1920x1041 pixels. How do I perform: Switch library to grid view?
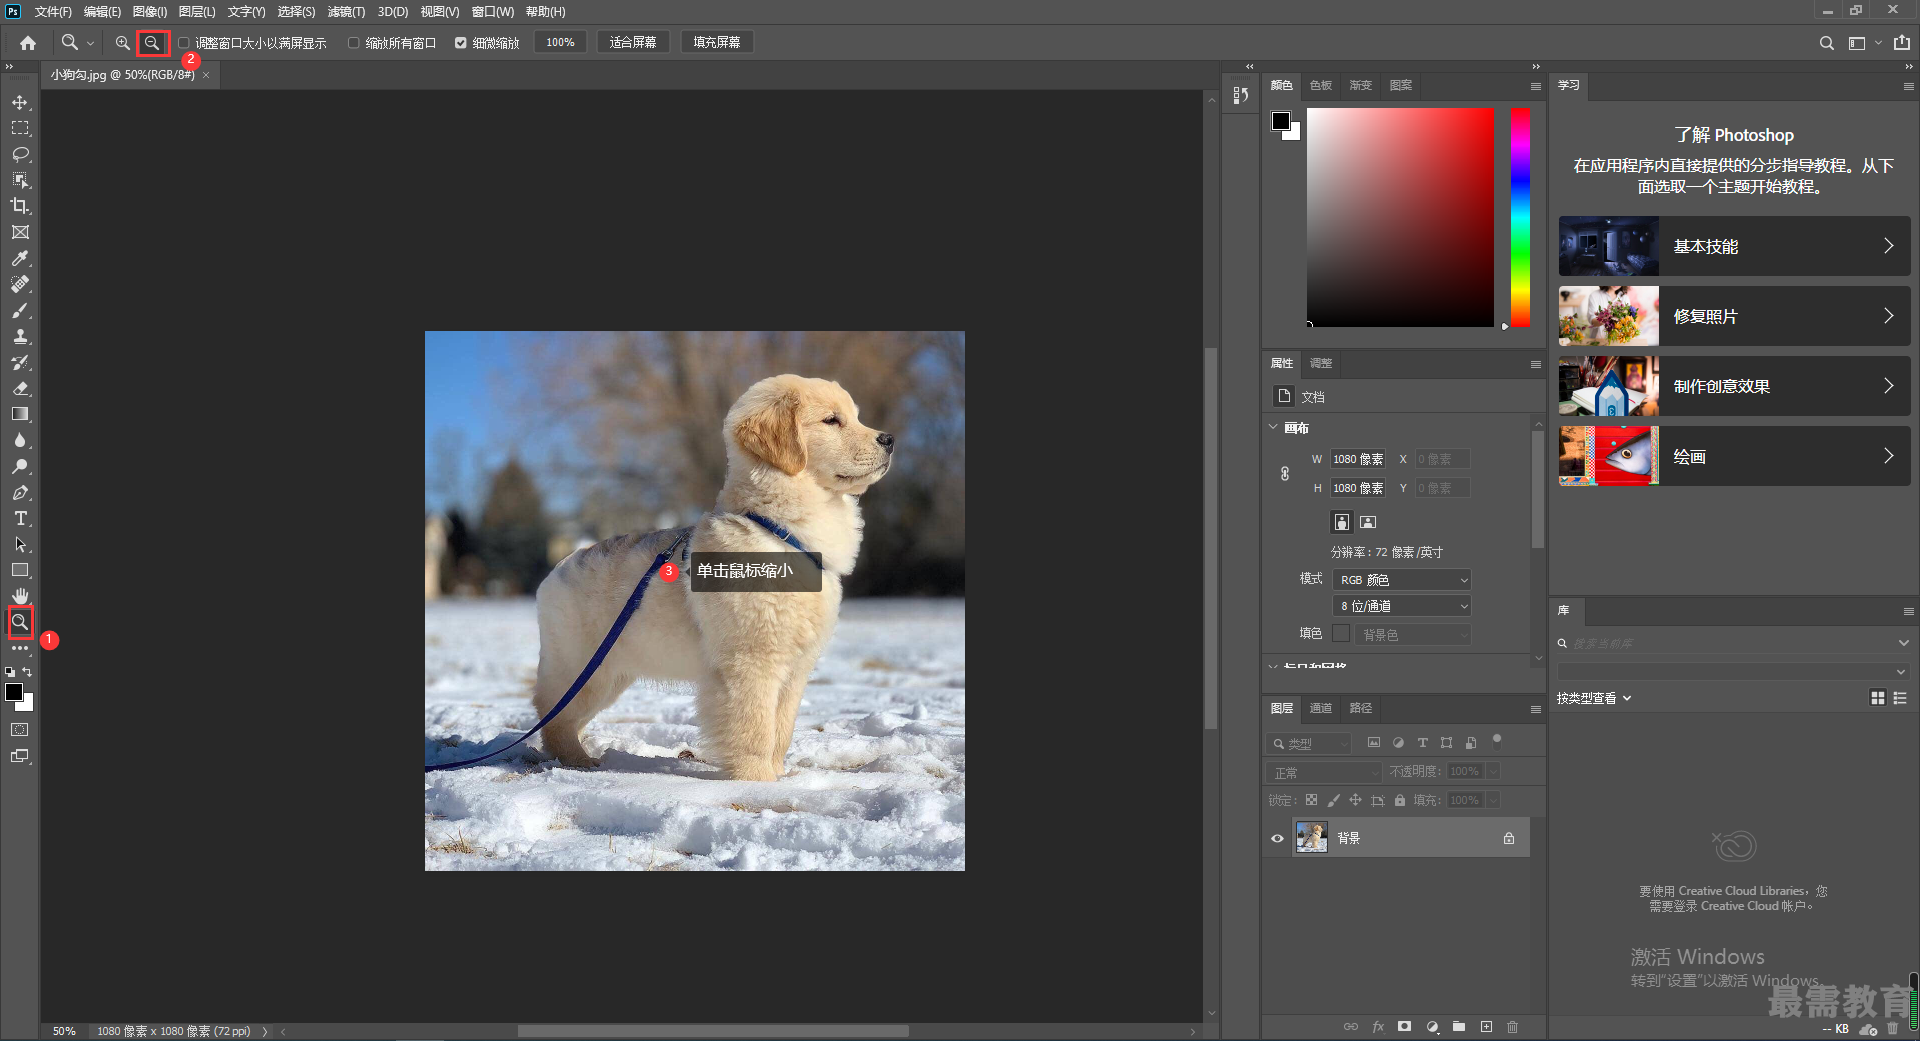1877,698
